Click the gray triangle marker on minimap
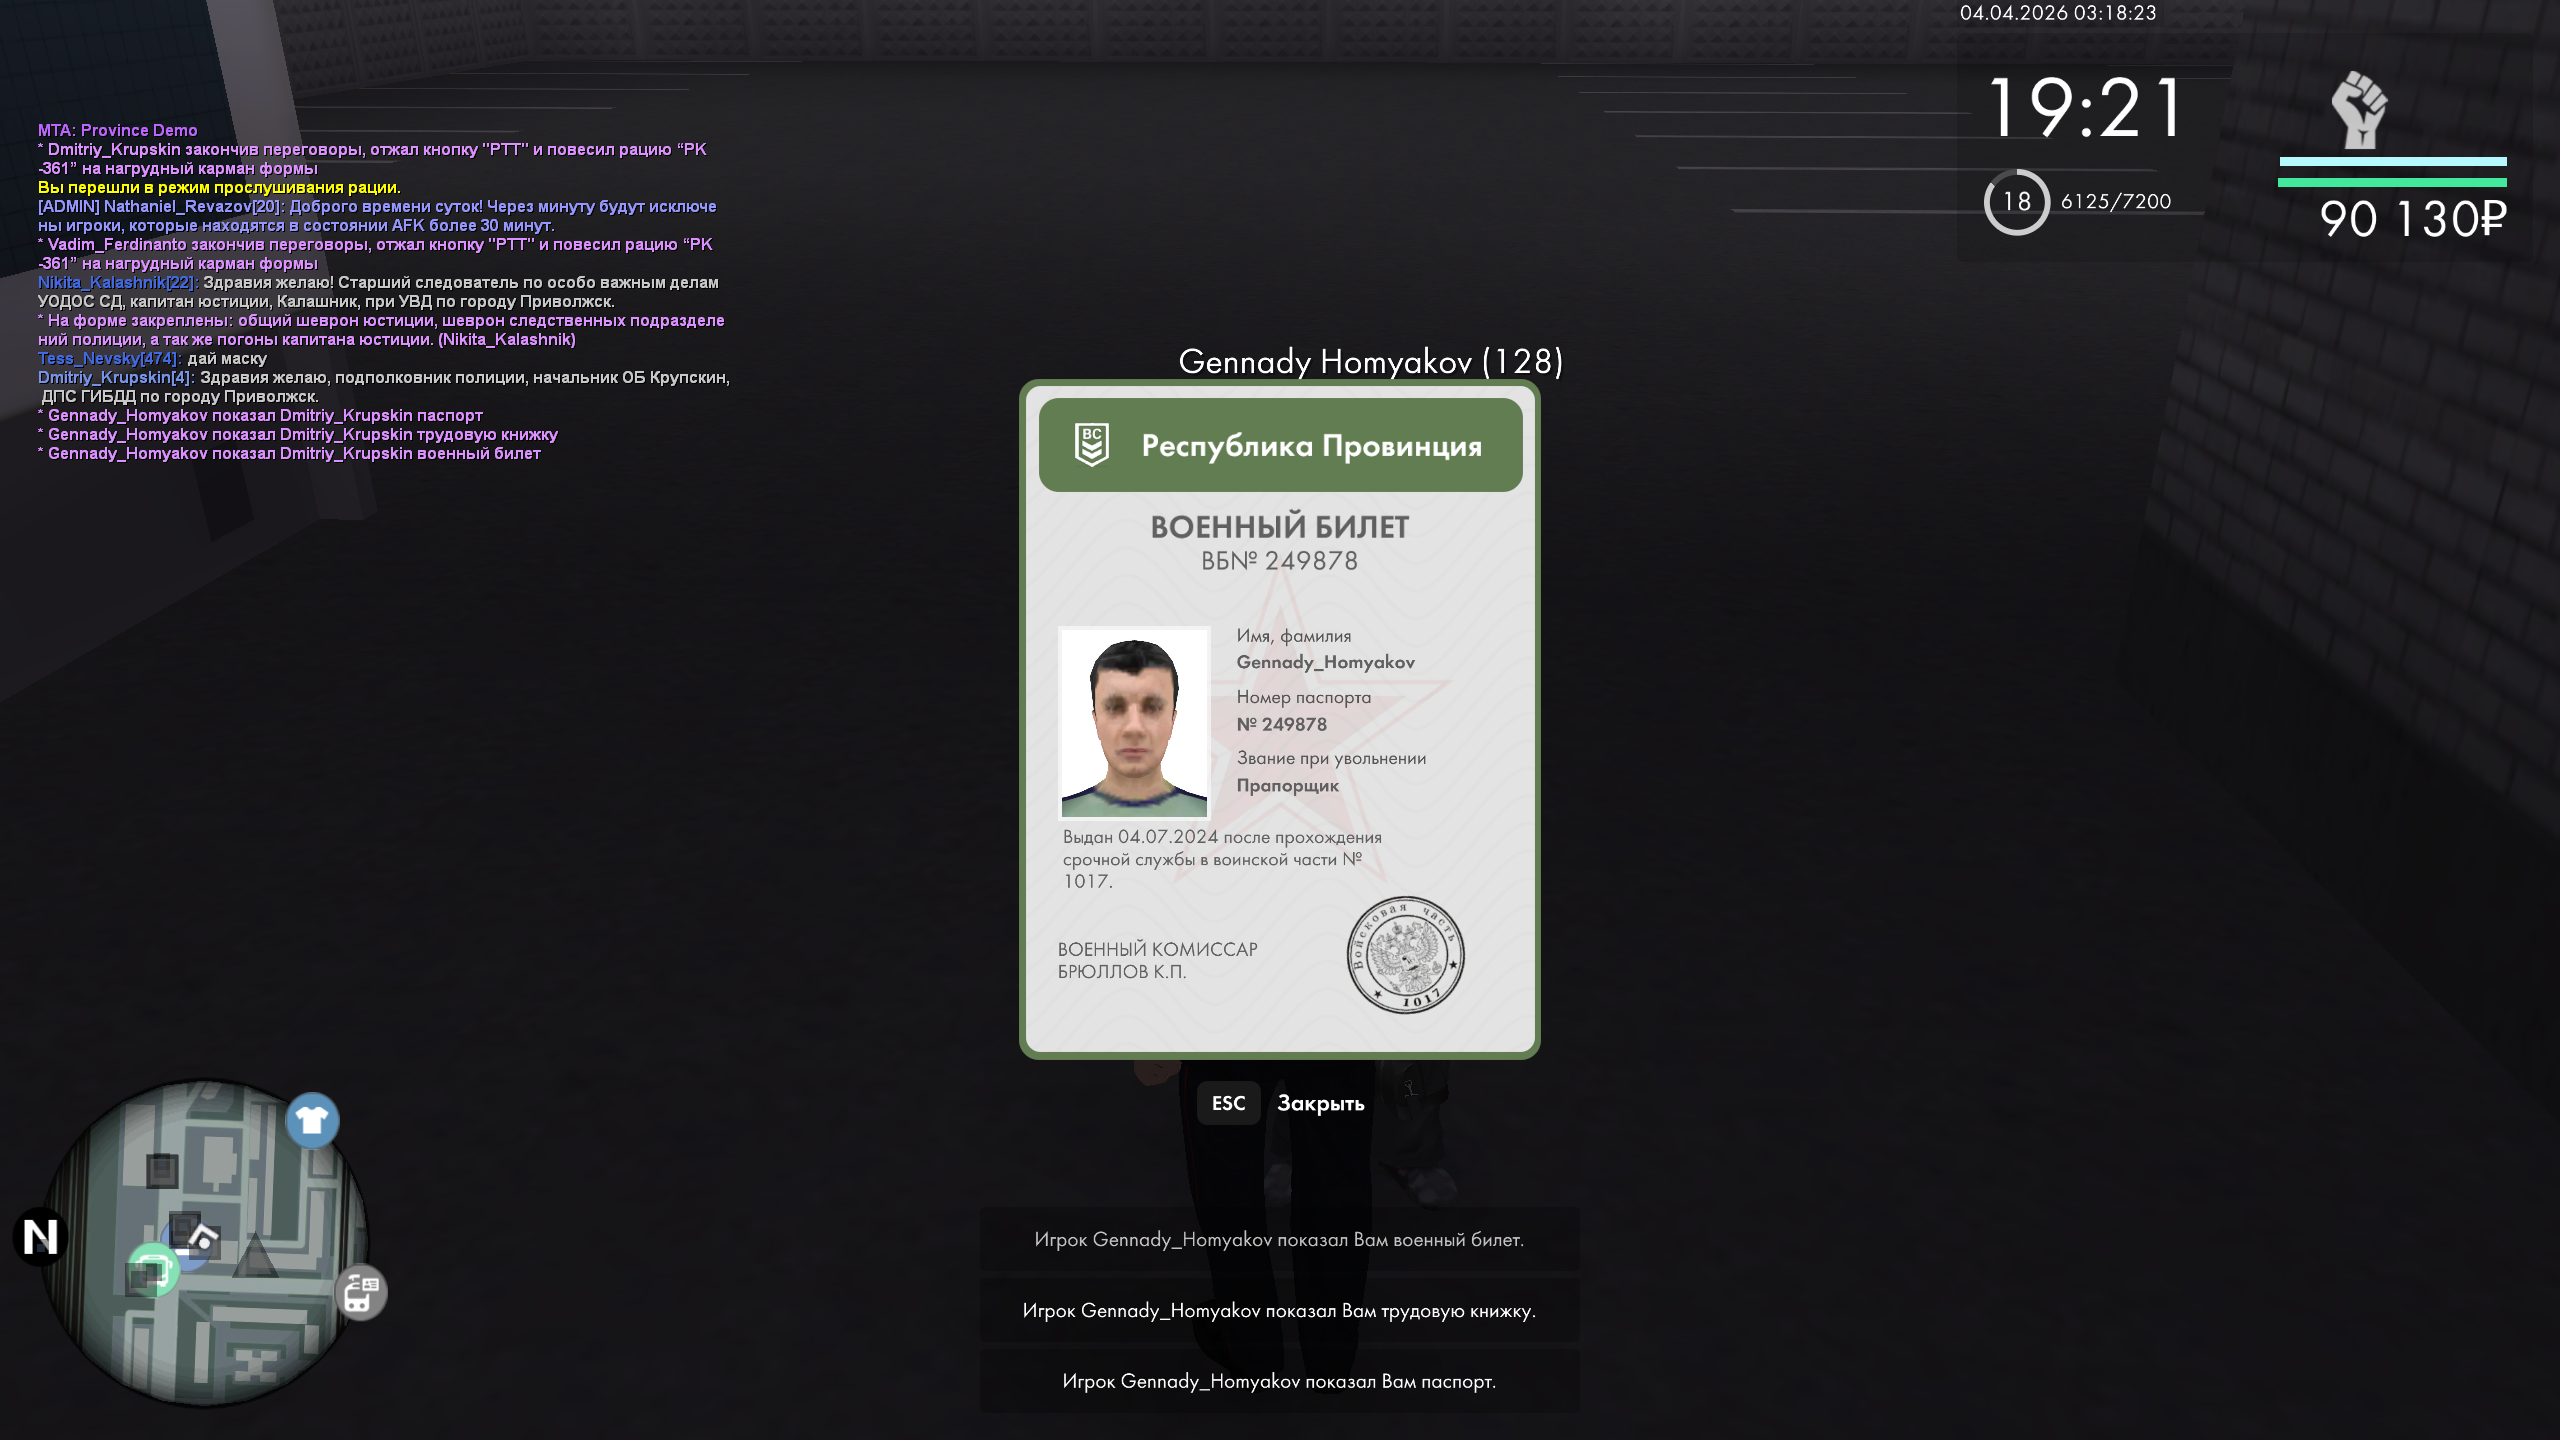 pyautogui.click(x=255, y=1256)
